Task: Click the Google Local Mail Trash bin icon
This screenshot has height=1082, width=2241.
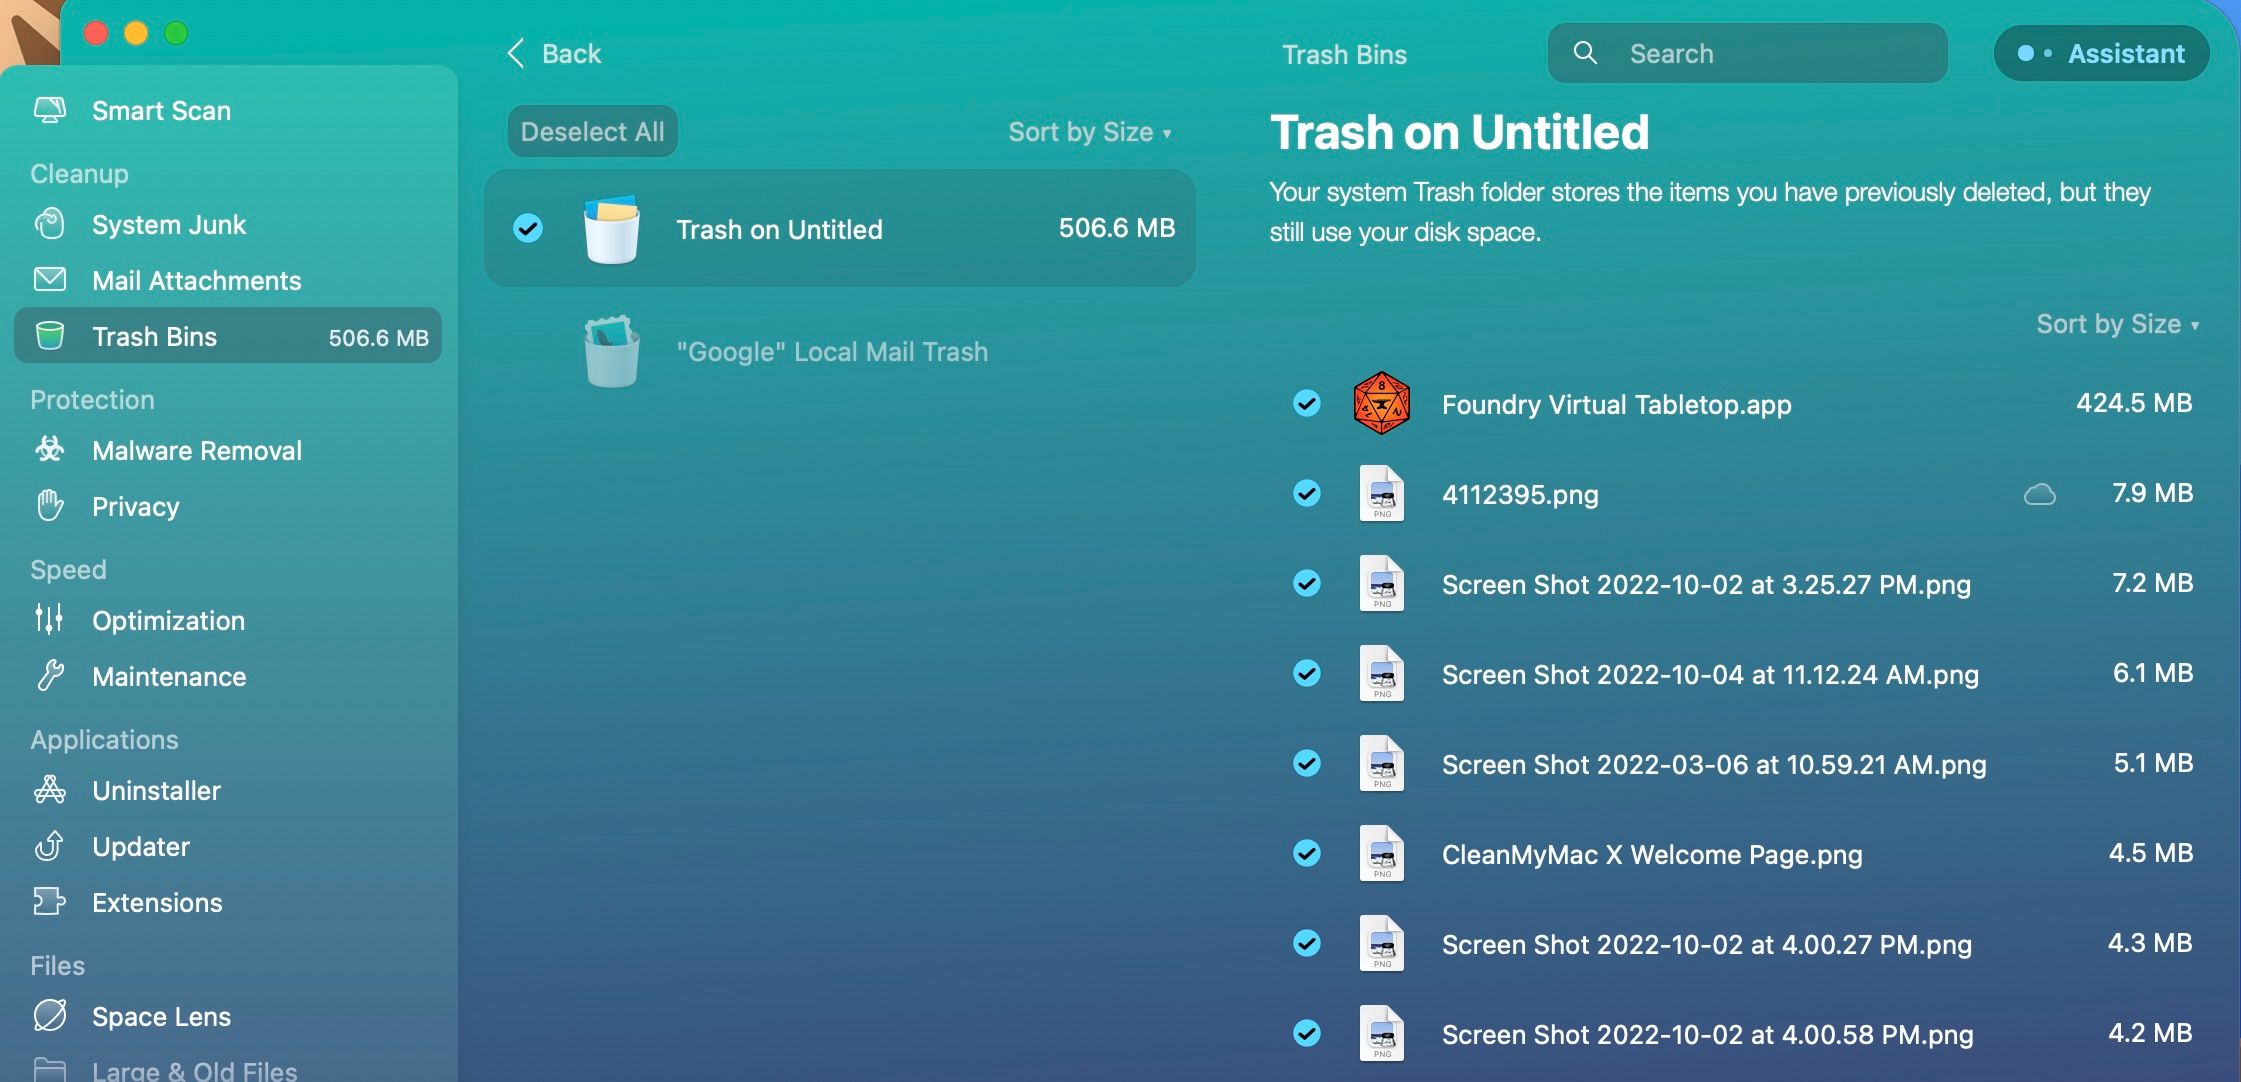Action: point(612,352)
